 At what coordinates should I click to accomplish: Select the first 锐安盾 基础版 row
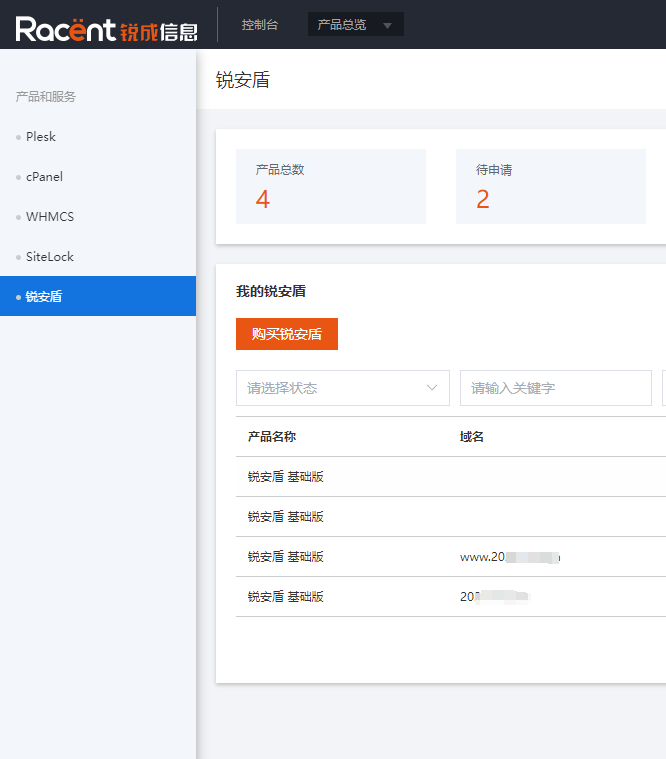(451, 477)
